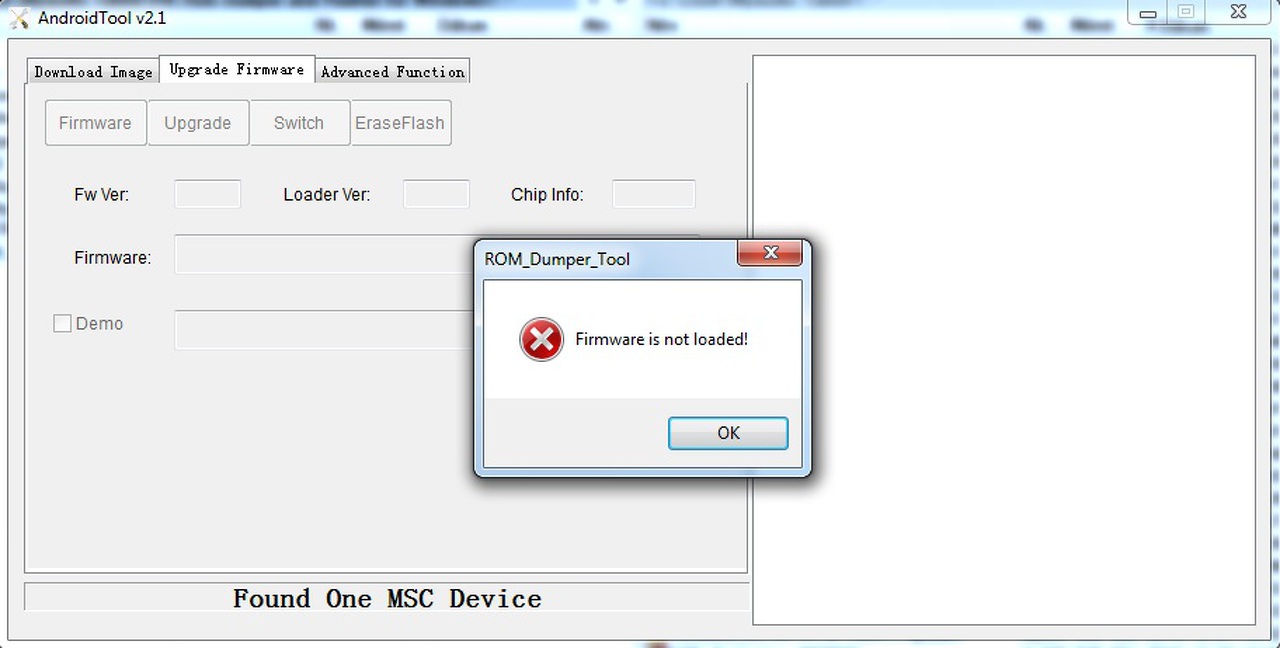Switch to Download Image tab
Image resolution: width=1280 pixels, height=648 pixels.
pos(93,71)
